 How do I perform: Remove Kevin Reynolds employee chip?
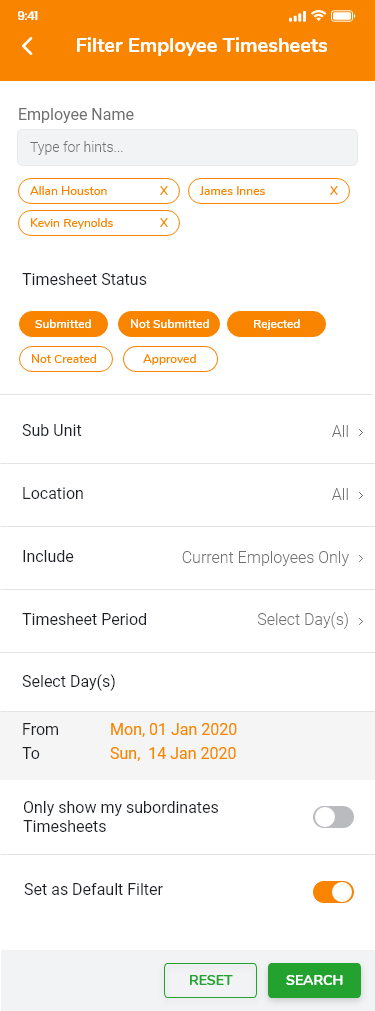[x=164, y=223]
